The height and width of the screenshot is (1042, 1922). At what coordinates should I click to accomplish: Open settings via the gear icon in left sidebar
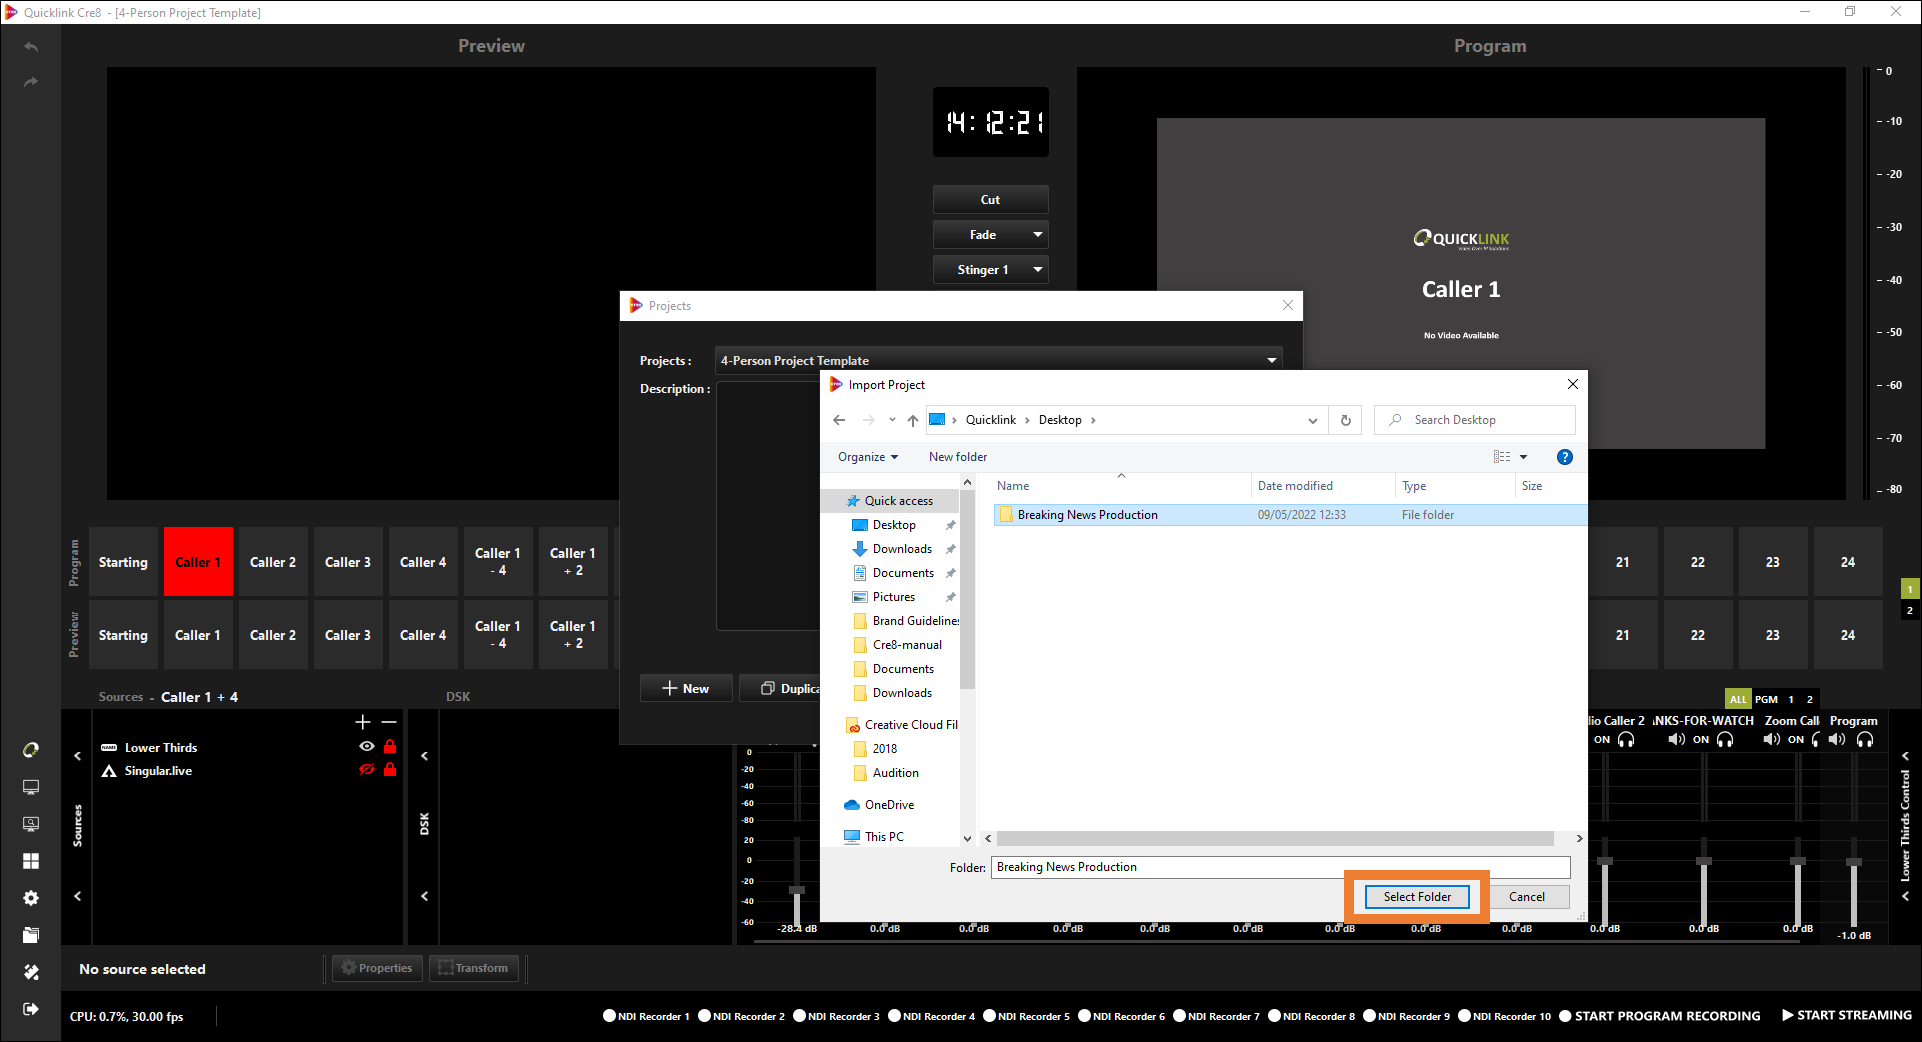(31, 898)
